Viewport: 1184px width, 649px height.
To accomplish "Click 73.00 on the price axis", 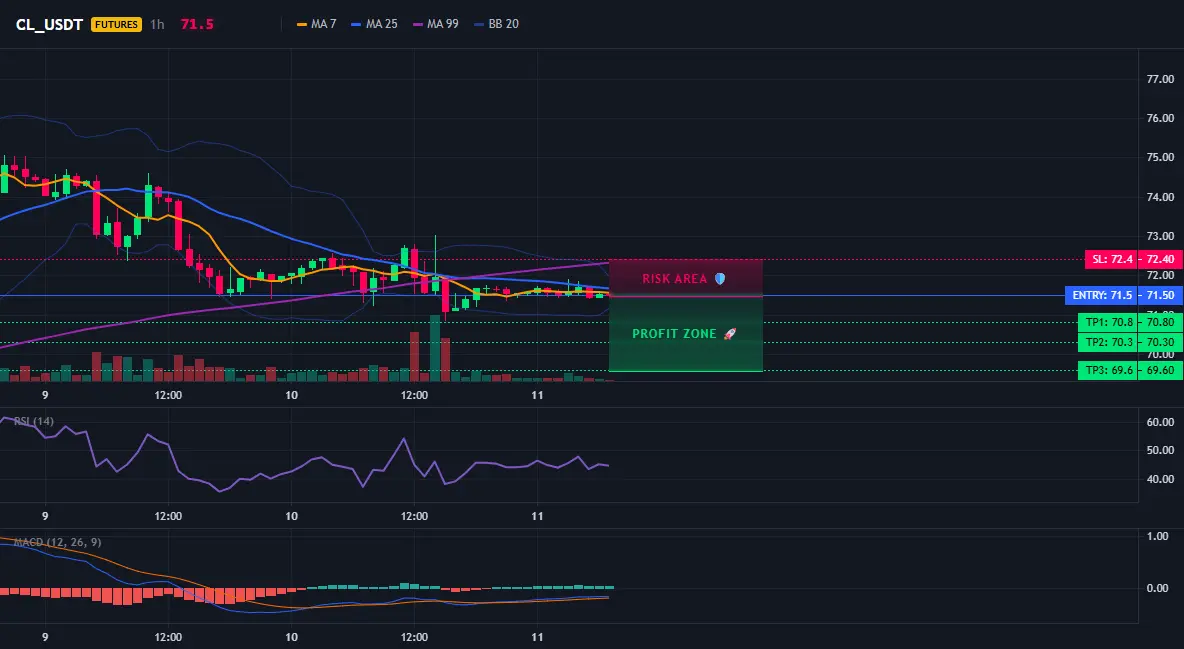I will click(1160, 236).
